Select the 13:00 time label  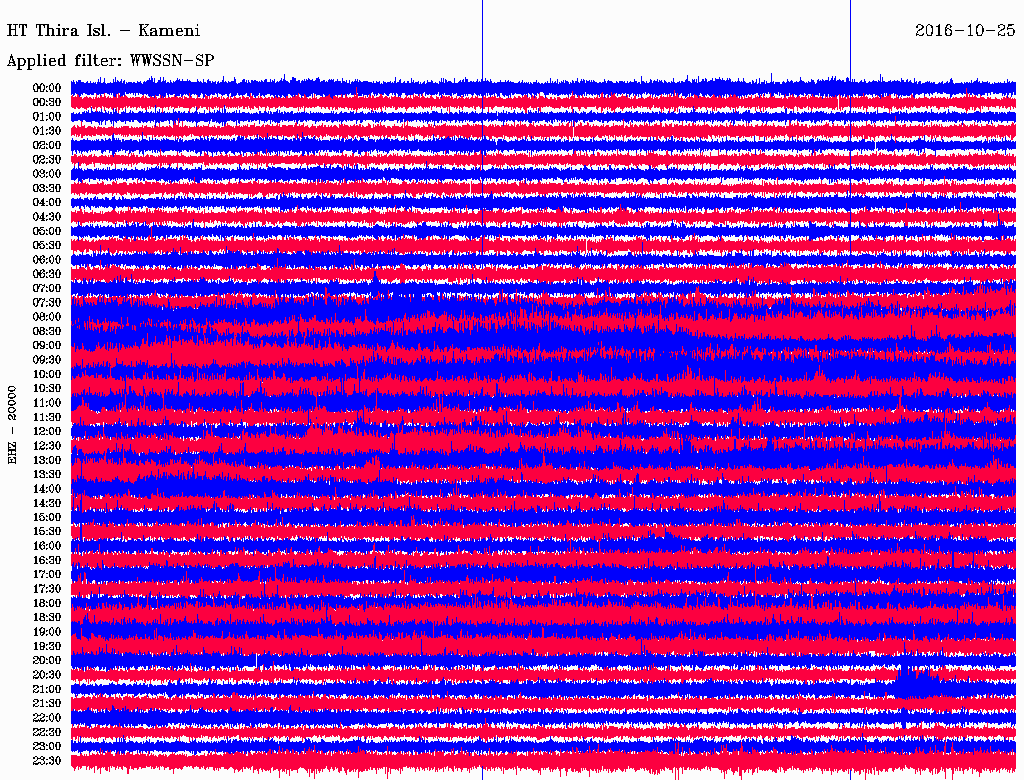[47, 460]
